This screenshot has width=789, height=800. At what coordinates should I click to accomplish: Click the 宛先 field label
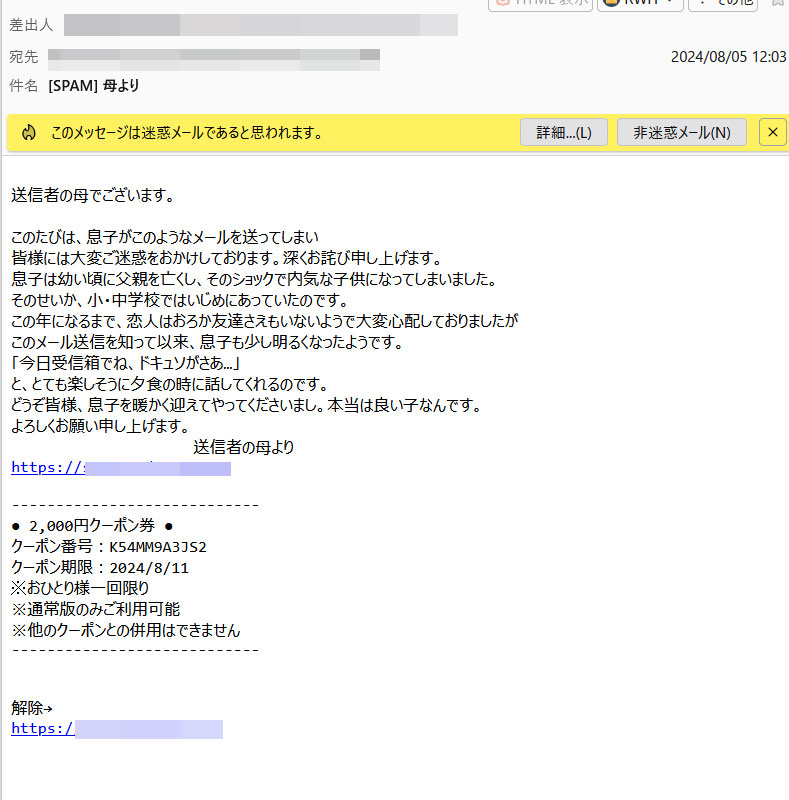click(23, 57)
